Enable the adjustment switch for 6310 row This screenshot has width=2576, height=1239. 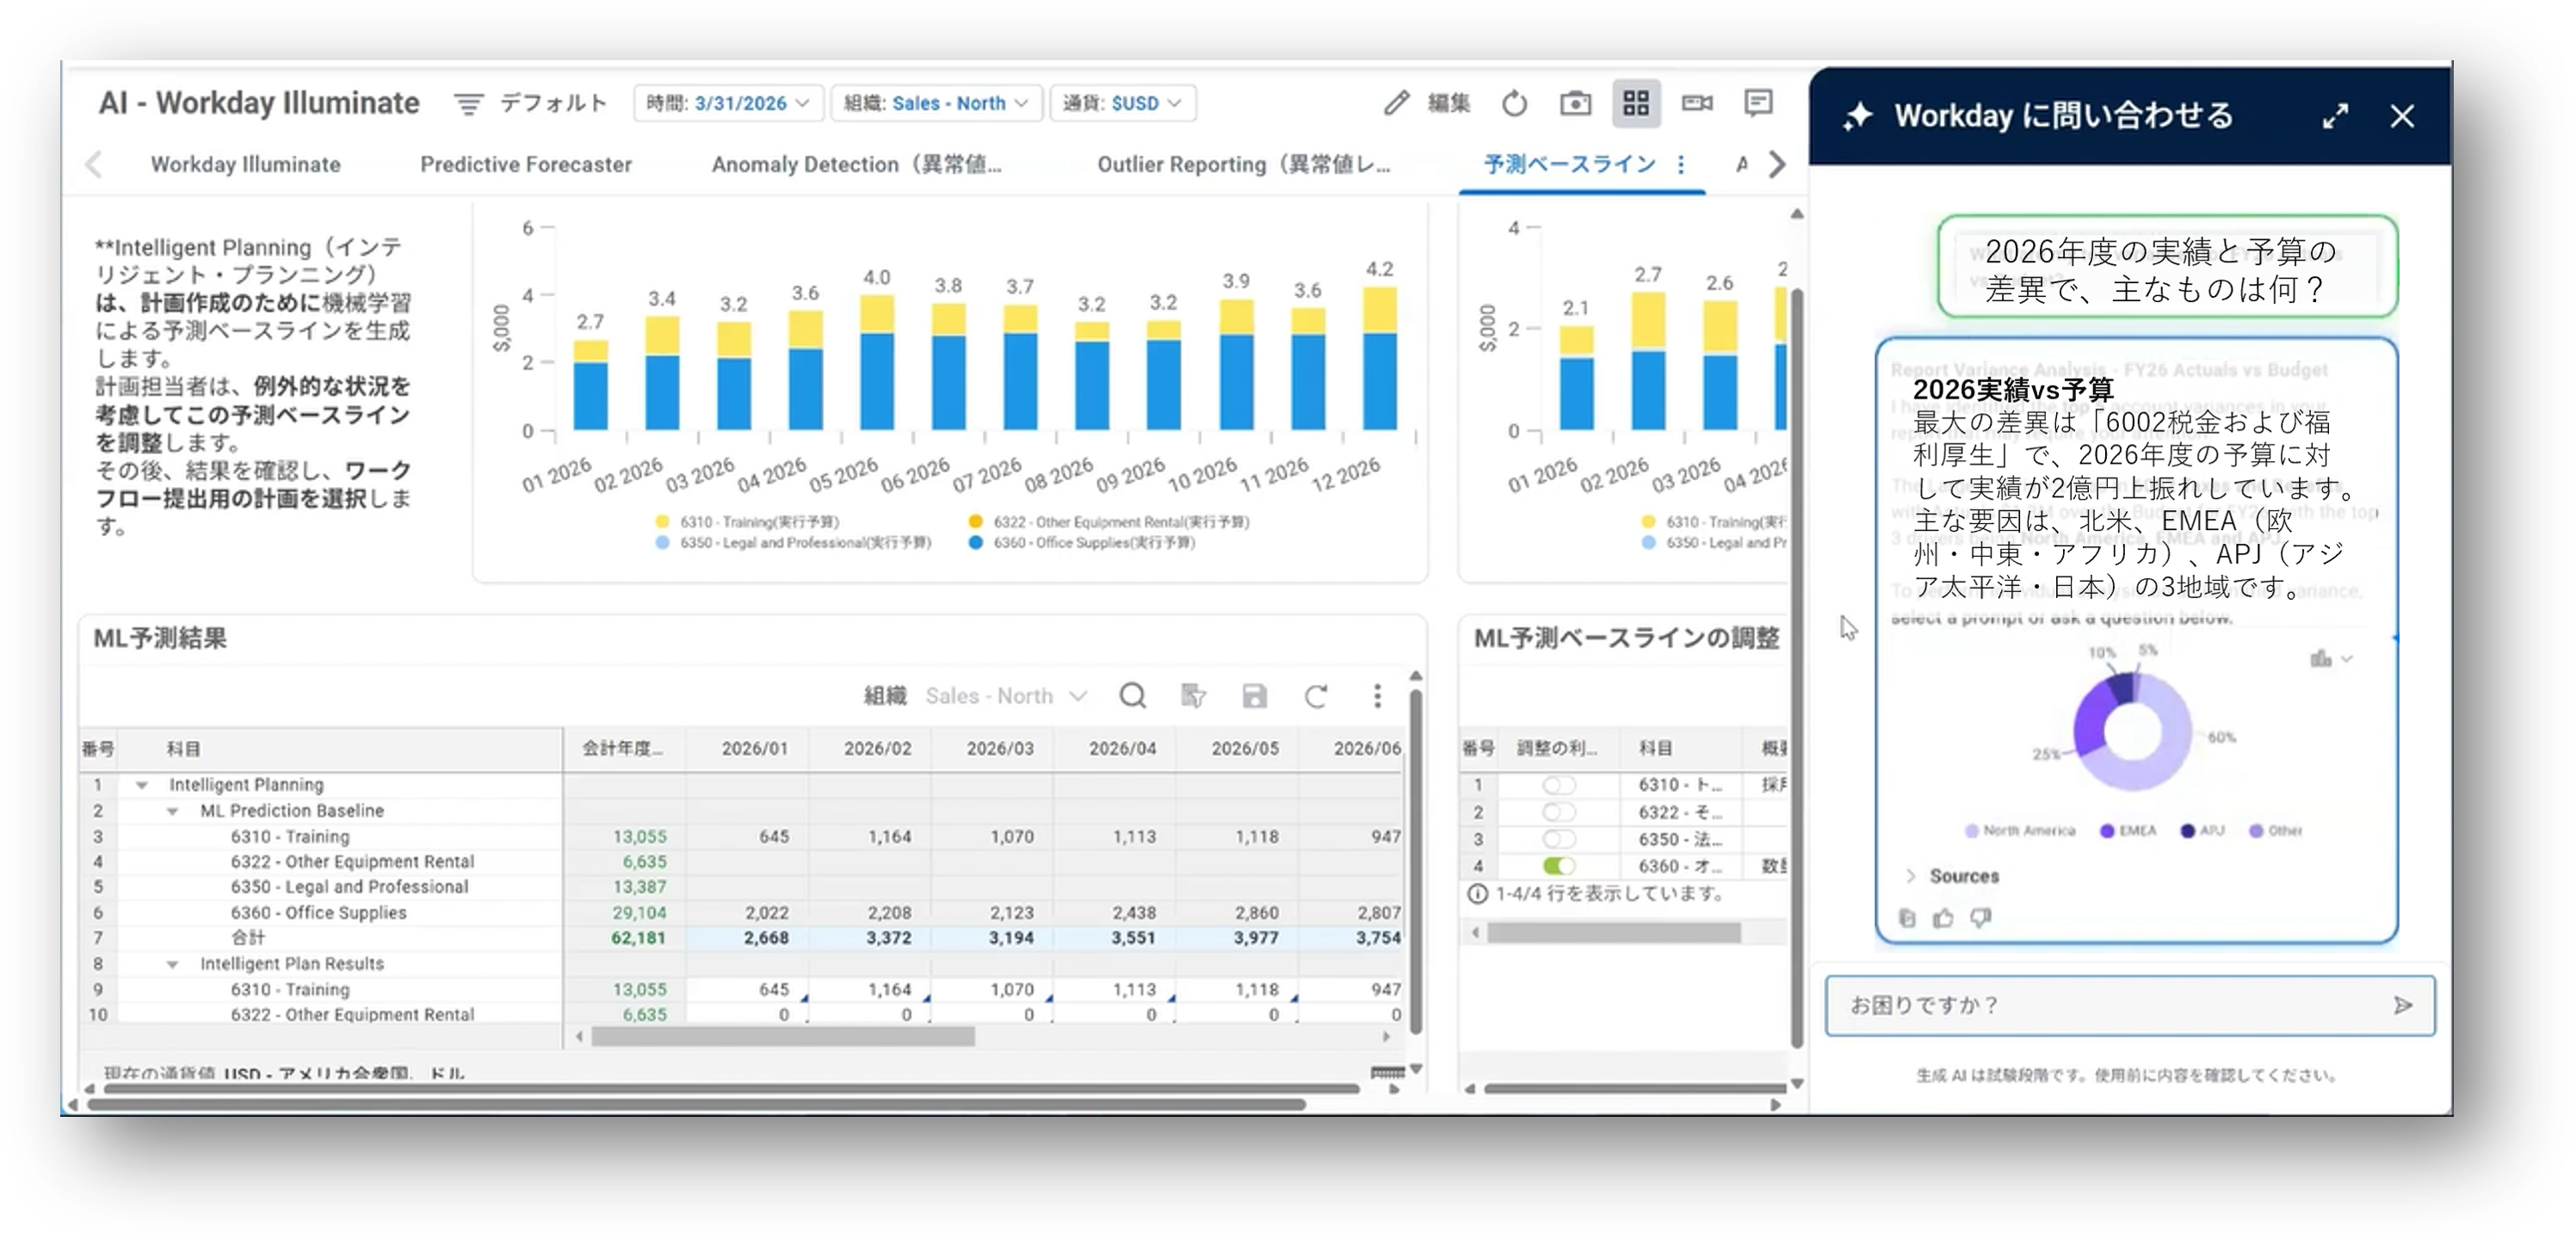point(1558,785)
